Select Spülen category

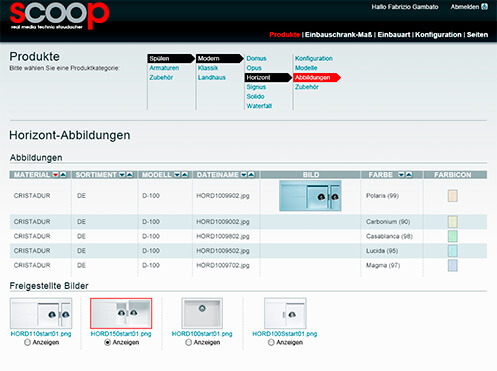pyautogui.click(x=171, y=58)
